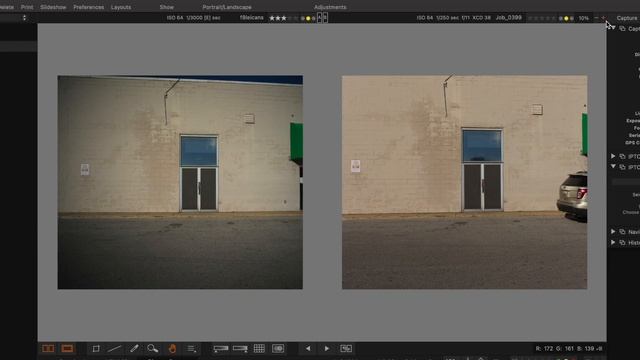Click the yellow color label on left image
Screen dimensions: 640x360
pyautogui.click(x=308, y=18)
